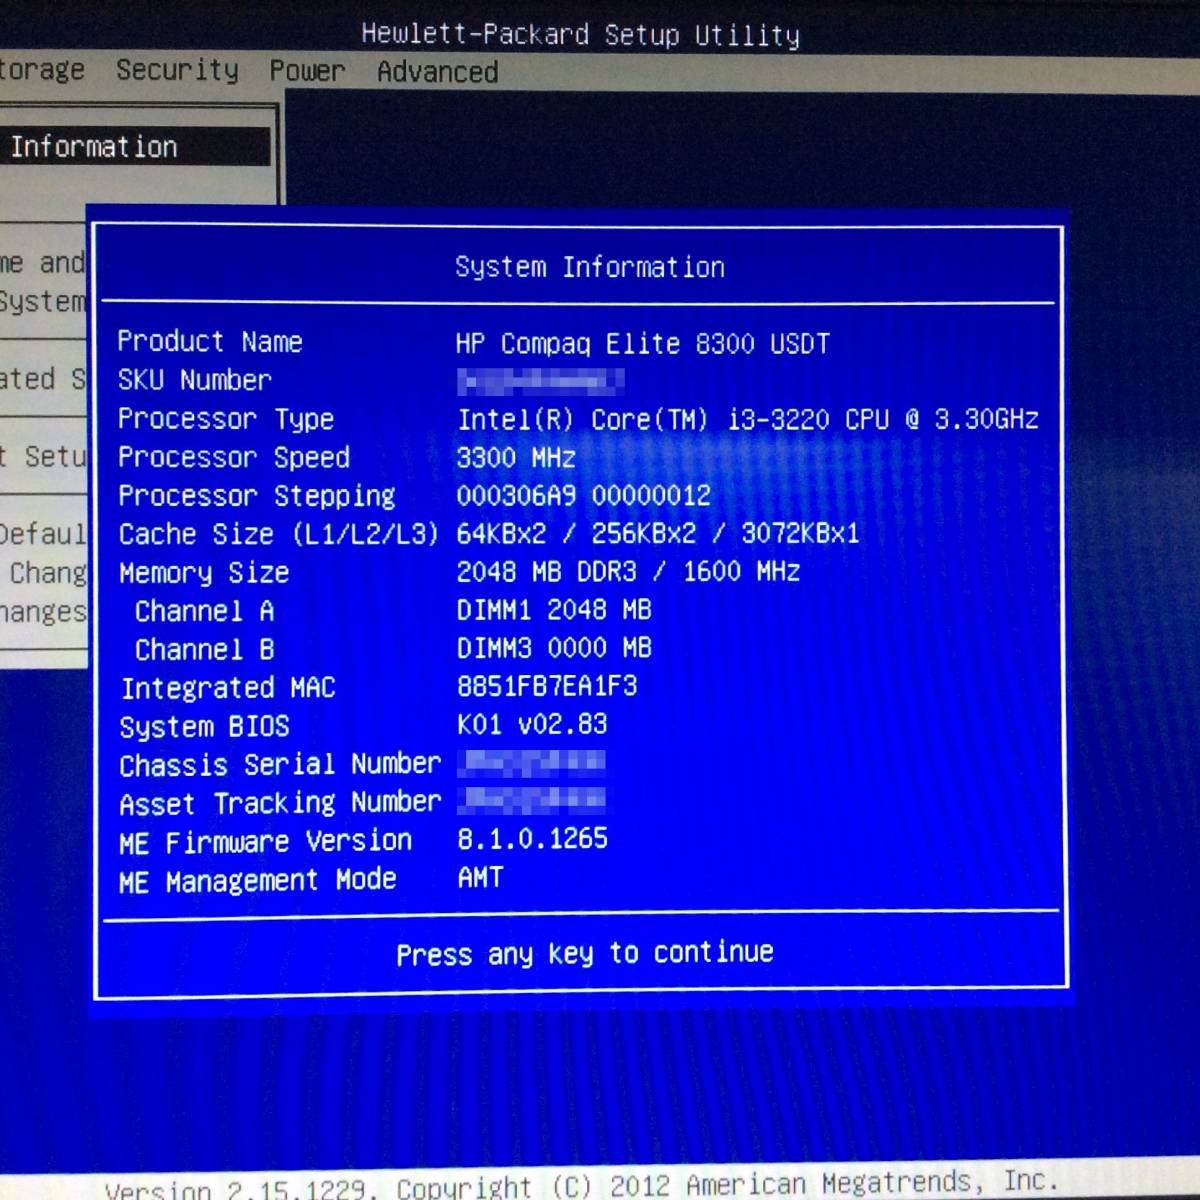Click the value HP Compaq Elite 8300 USDT
The image size is (1200, 1200).
point(643,344)
